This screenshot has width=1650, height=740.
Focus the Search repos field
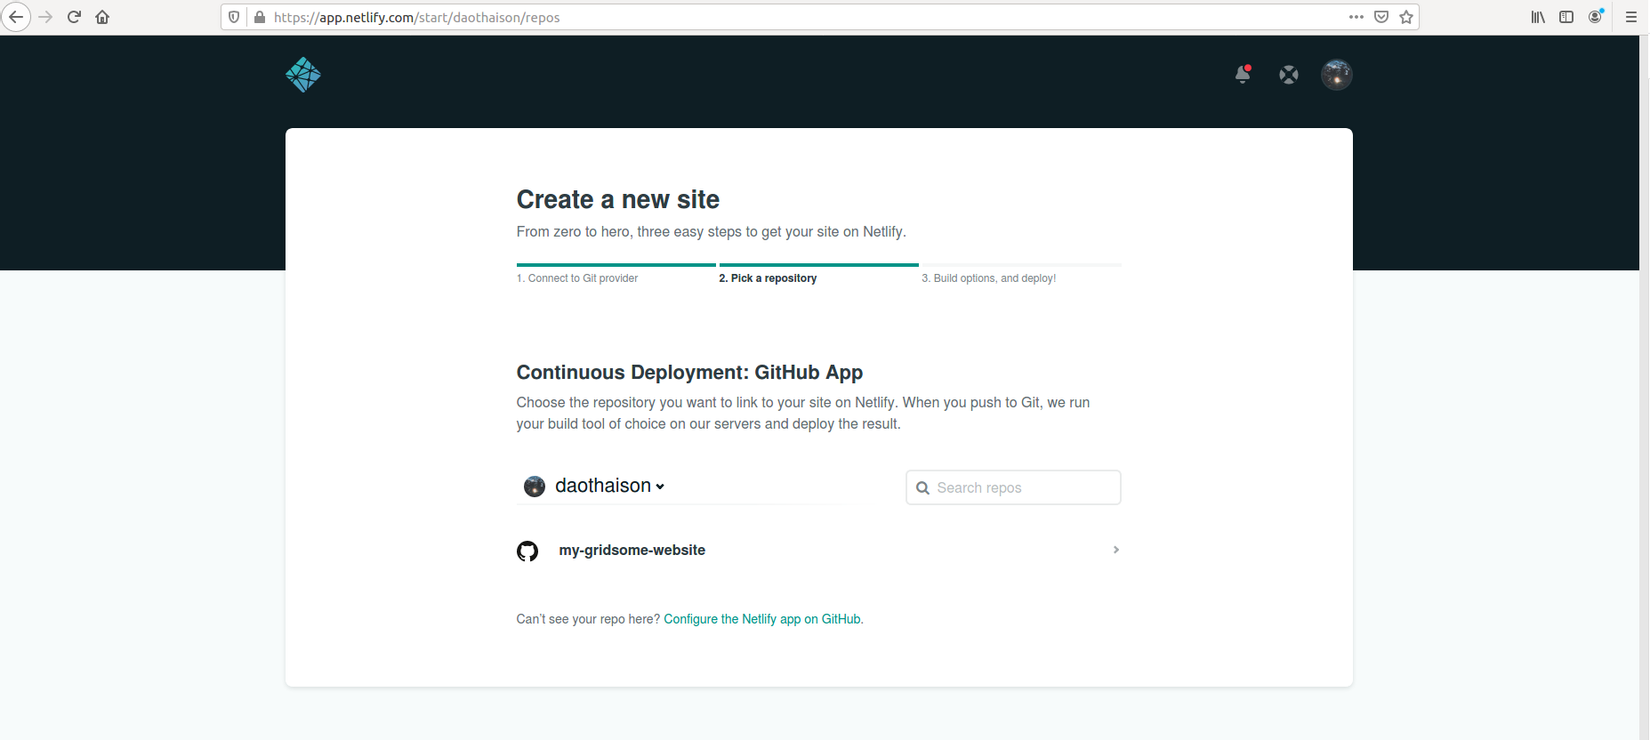1013,488
